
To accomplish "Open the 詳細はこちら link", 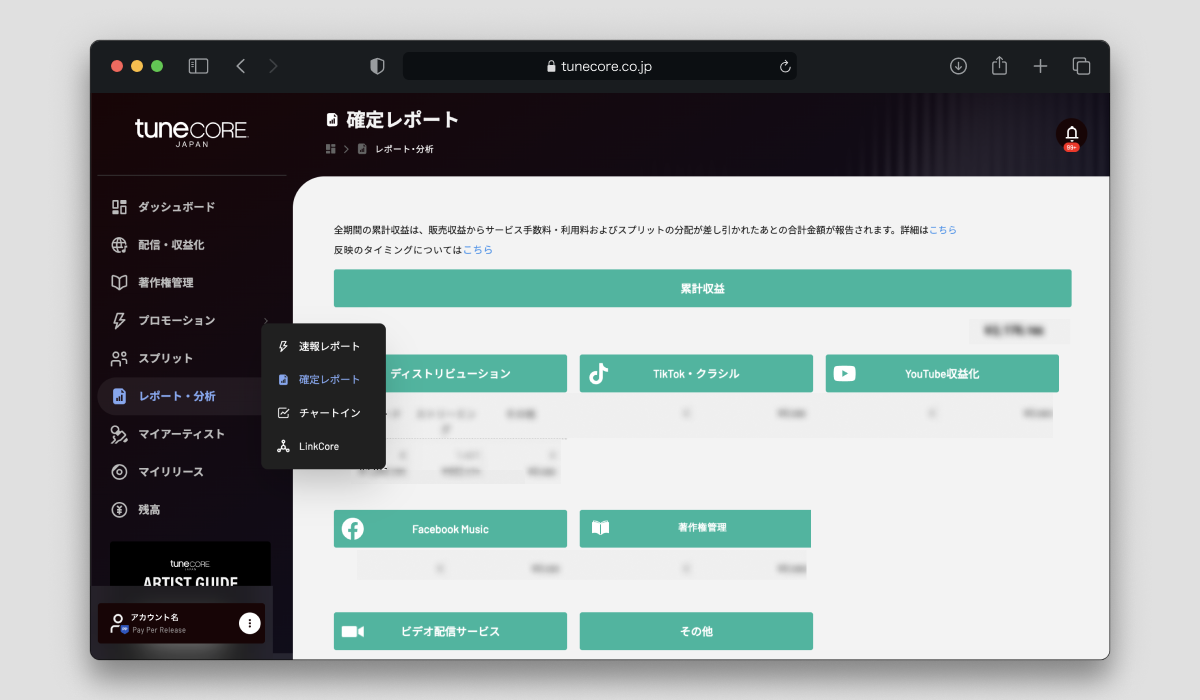I will point(943,230).
